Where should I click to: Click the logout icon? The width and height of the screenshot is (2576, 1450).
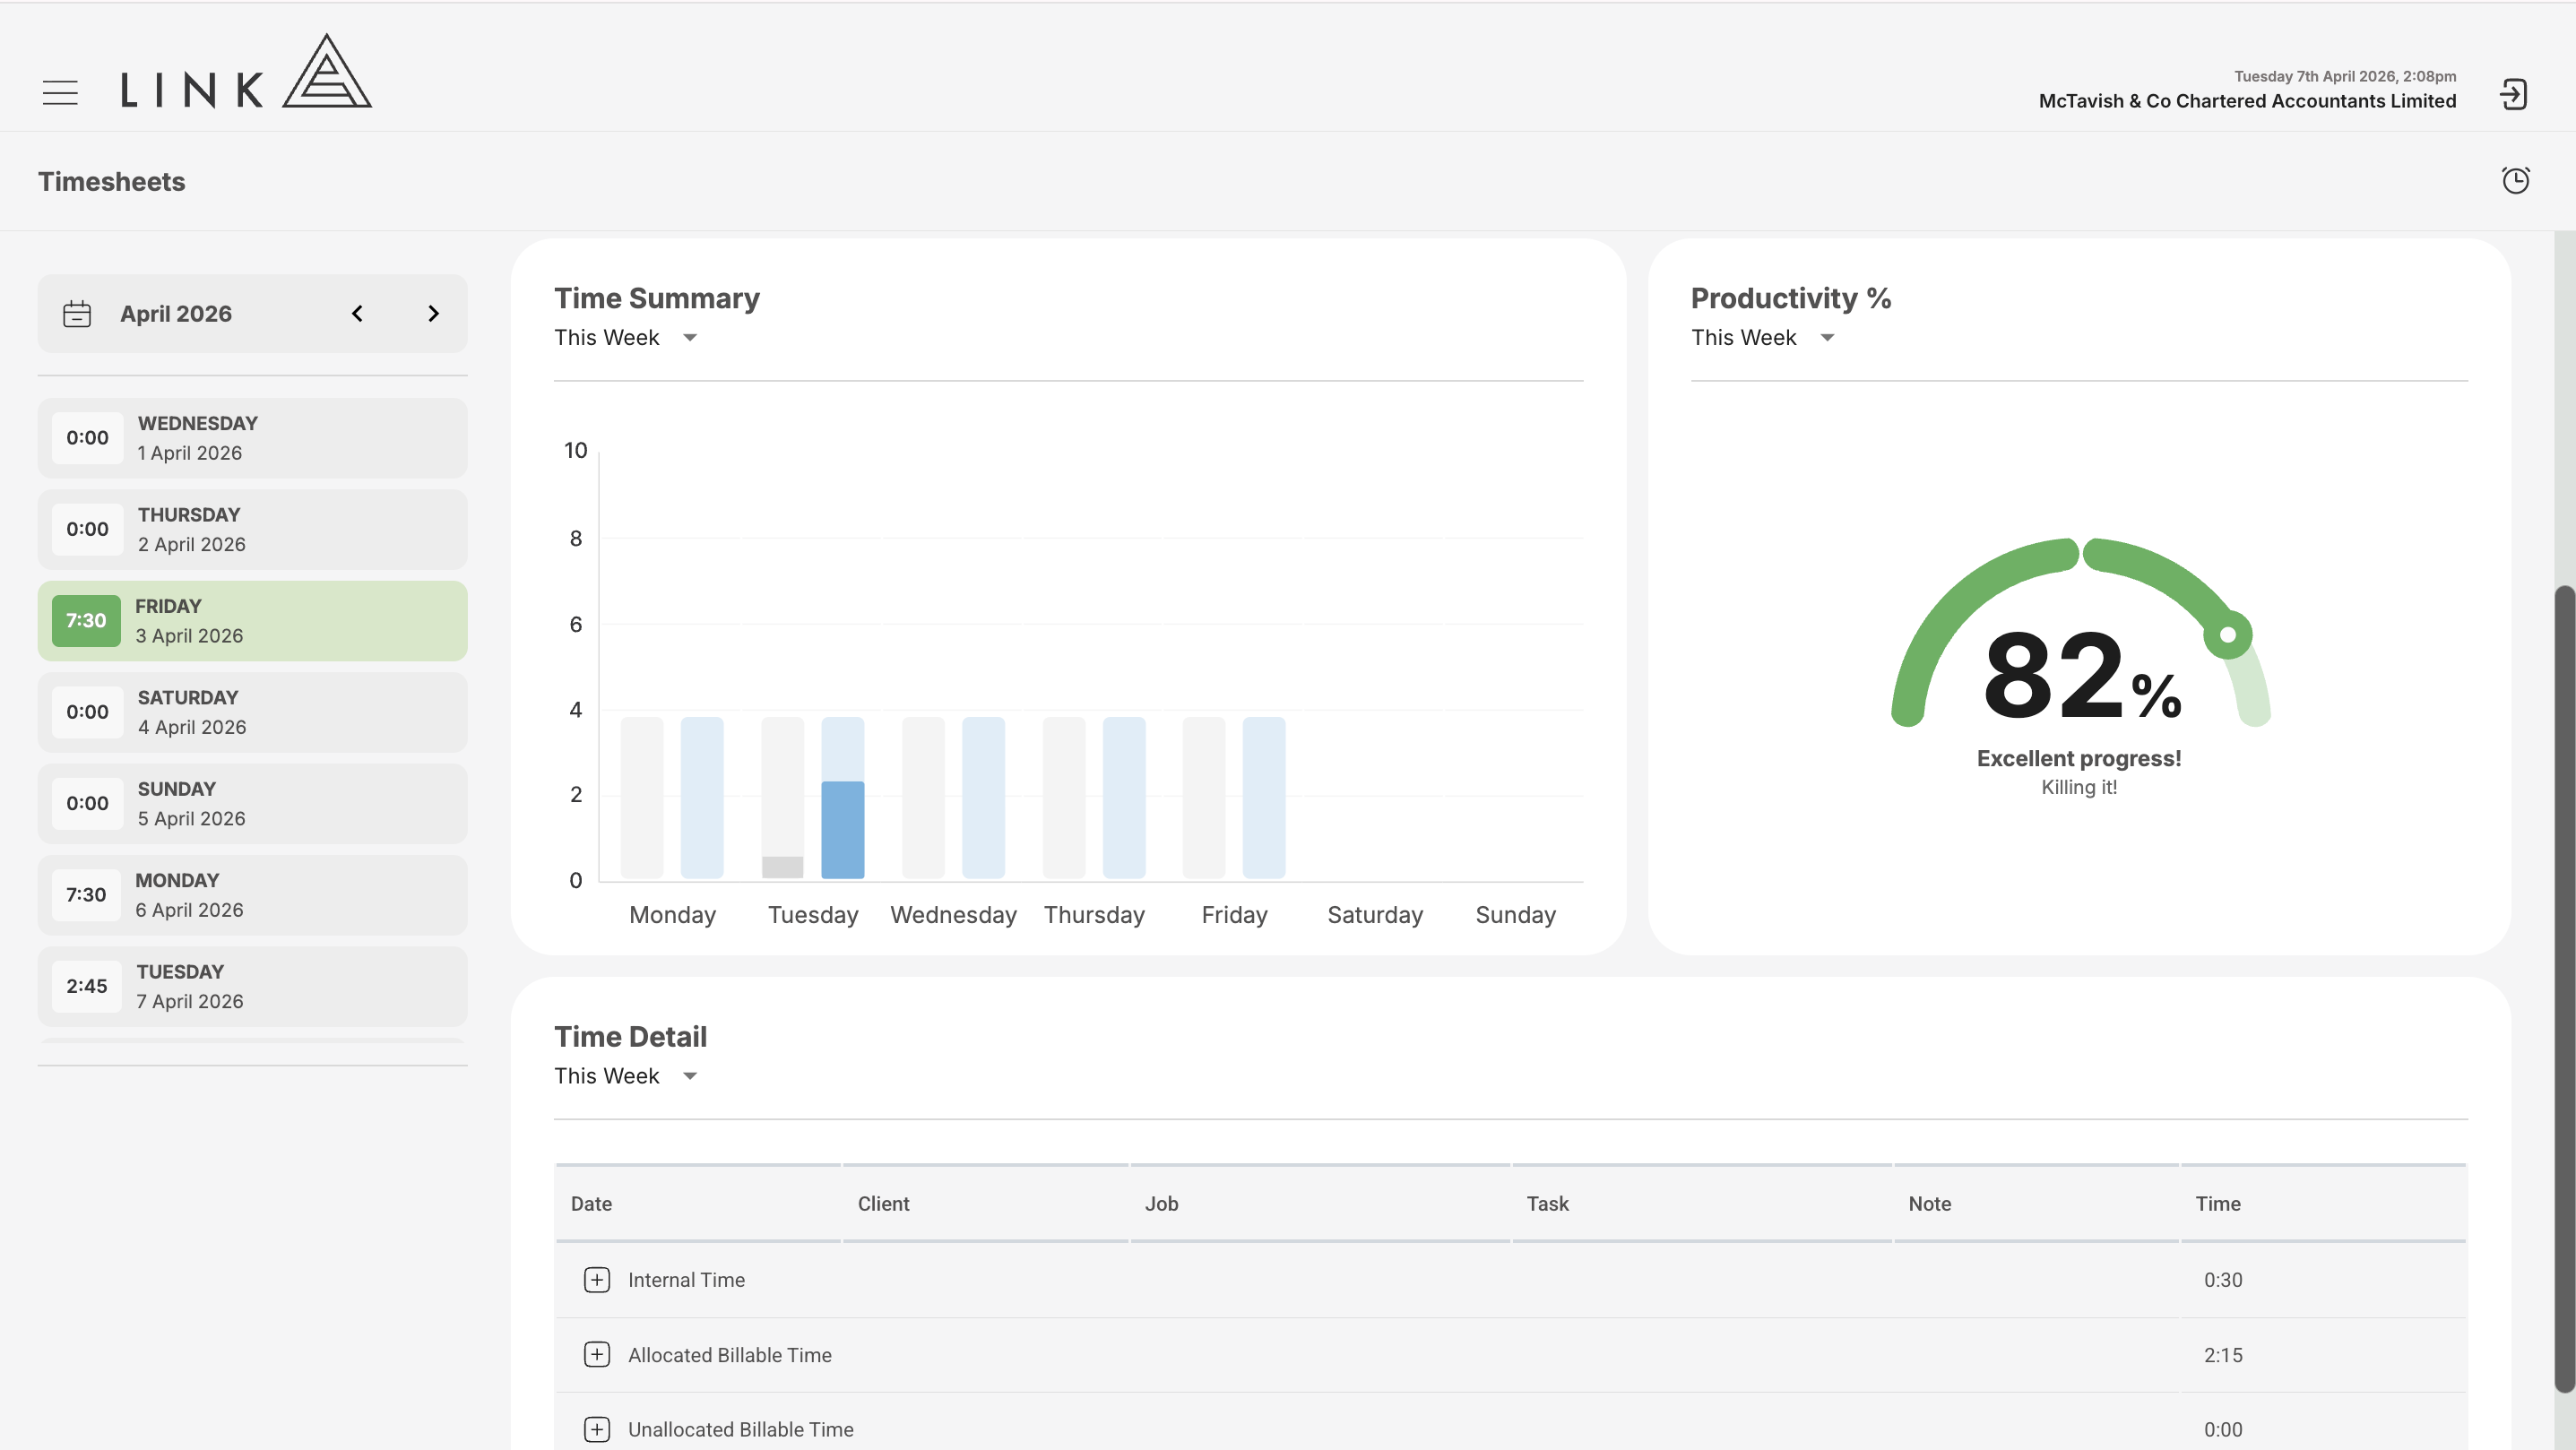point(2513,94)
